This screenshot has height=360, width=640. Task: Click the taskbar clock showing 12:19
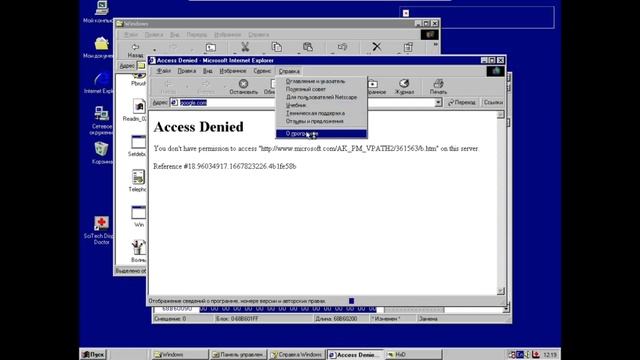550,355
